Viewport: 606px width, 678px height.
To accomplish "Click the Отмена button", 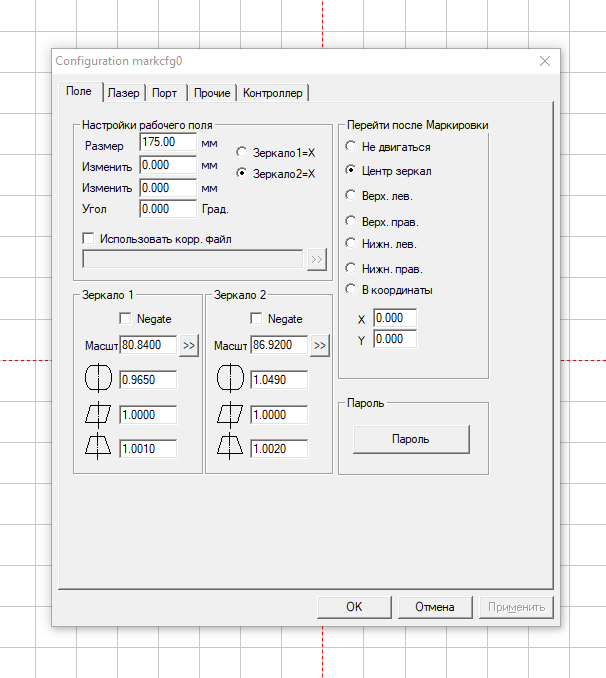I will (x=435, y=607).
